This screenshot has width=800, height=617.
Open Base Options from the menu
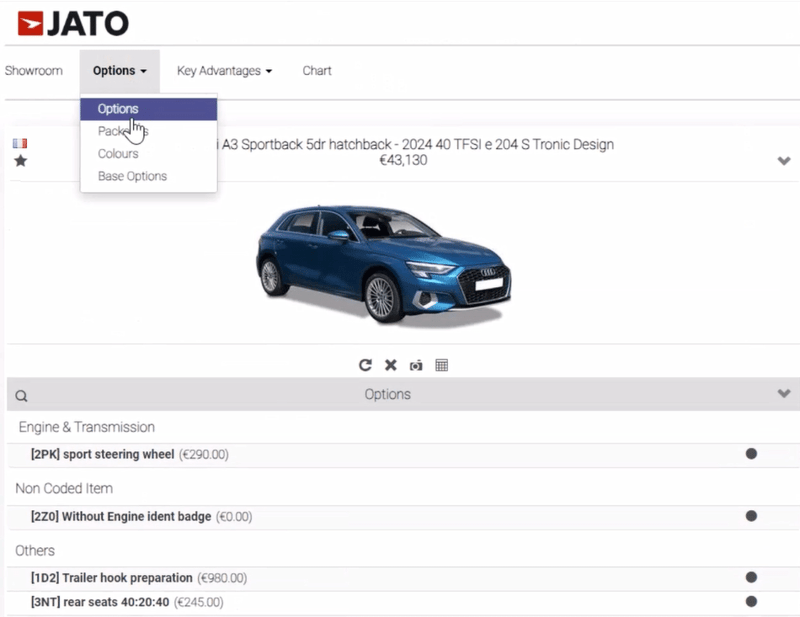pos(131,176)
